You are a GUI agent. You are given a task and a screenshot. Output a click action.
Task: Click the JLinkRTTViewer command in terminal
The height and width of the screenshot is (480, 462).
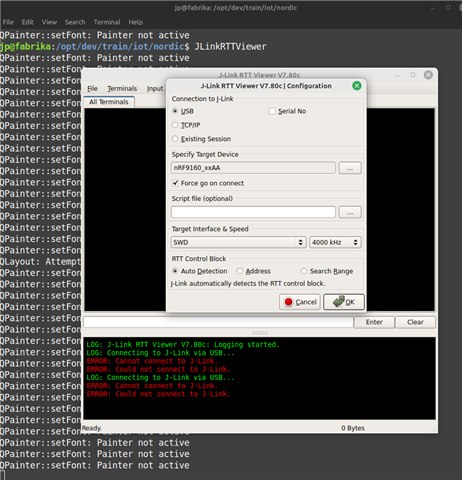[x=230, y=46]
